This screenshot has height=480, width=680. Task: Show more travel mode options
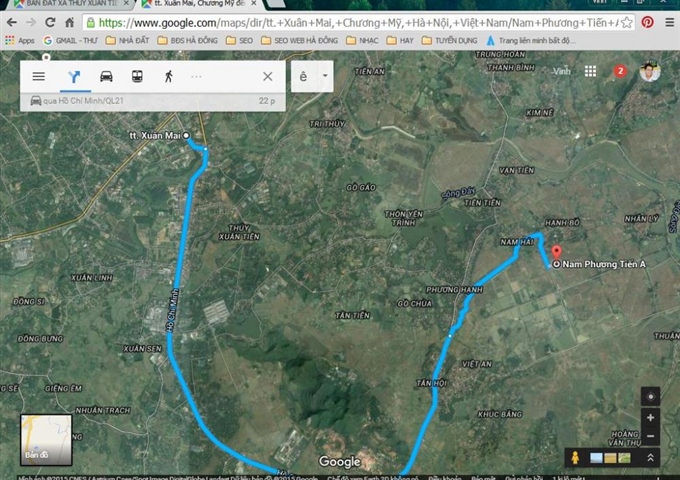pyautogui.click(x=196, y=76)
